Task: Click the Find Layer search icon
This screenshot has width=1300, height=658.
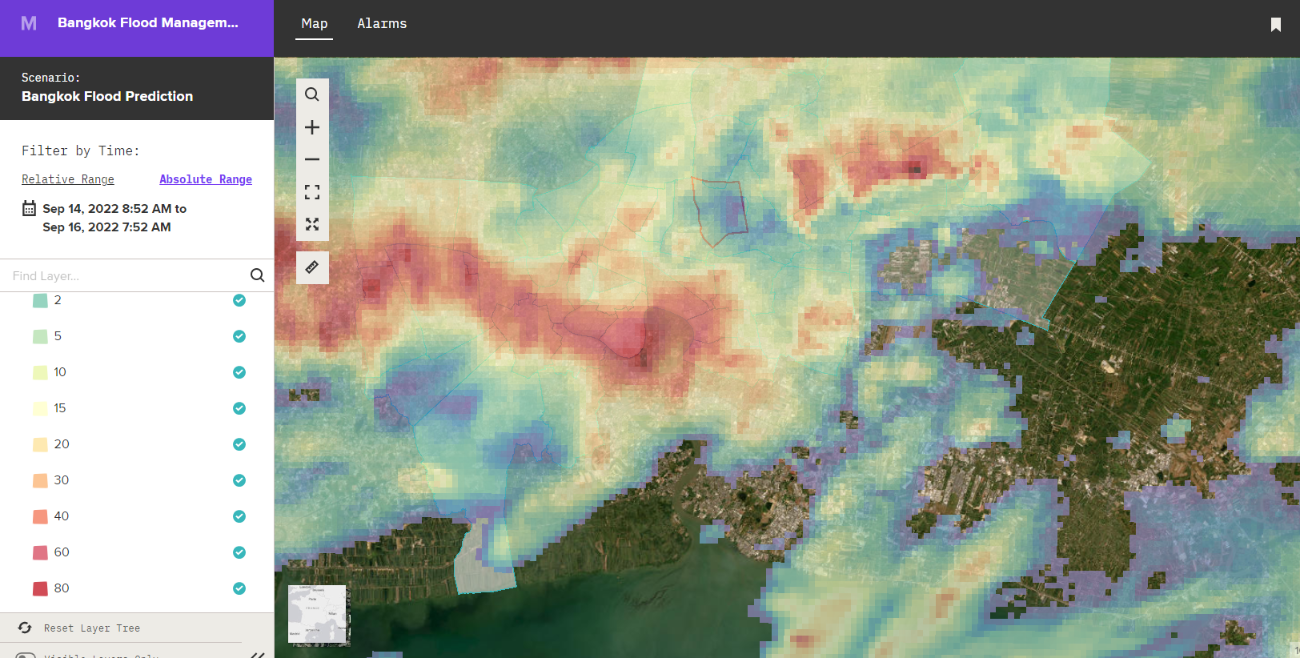Action: pos(257,276)
